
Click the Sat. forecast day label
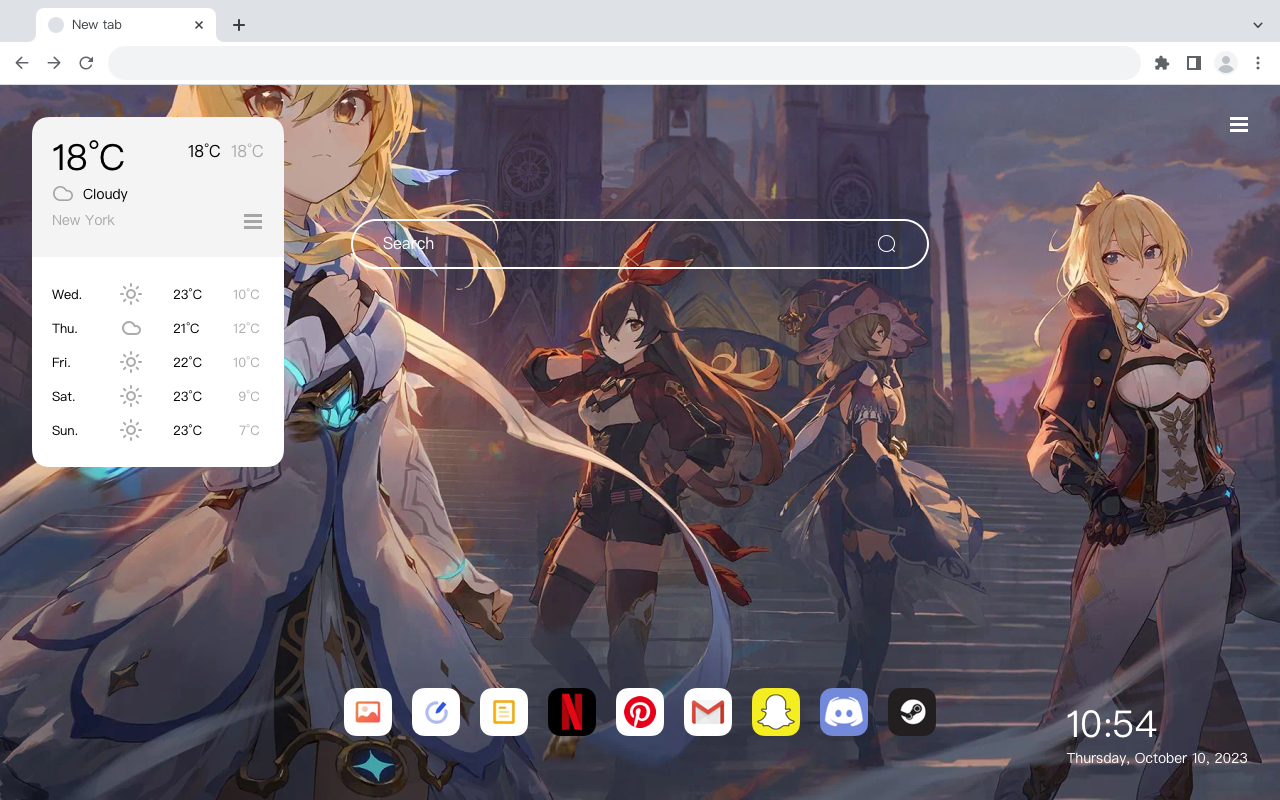[x=64, y=396]
